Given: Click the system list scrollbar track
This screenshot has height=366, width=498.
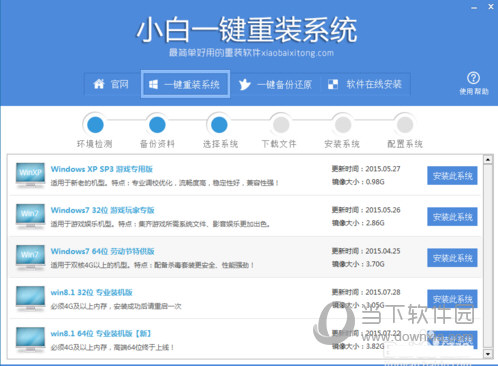Looking at the screenshot, I should click(488, 257).
